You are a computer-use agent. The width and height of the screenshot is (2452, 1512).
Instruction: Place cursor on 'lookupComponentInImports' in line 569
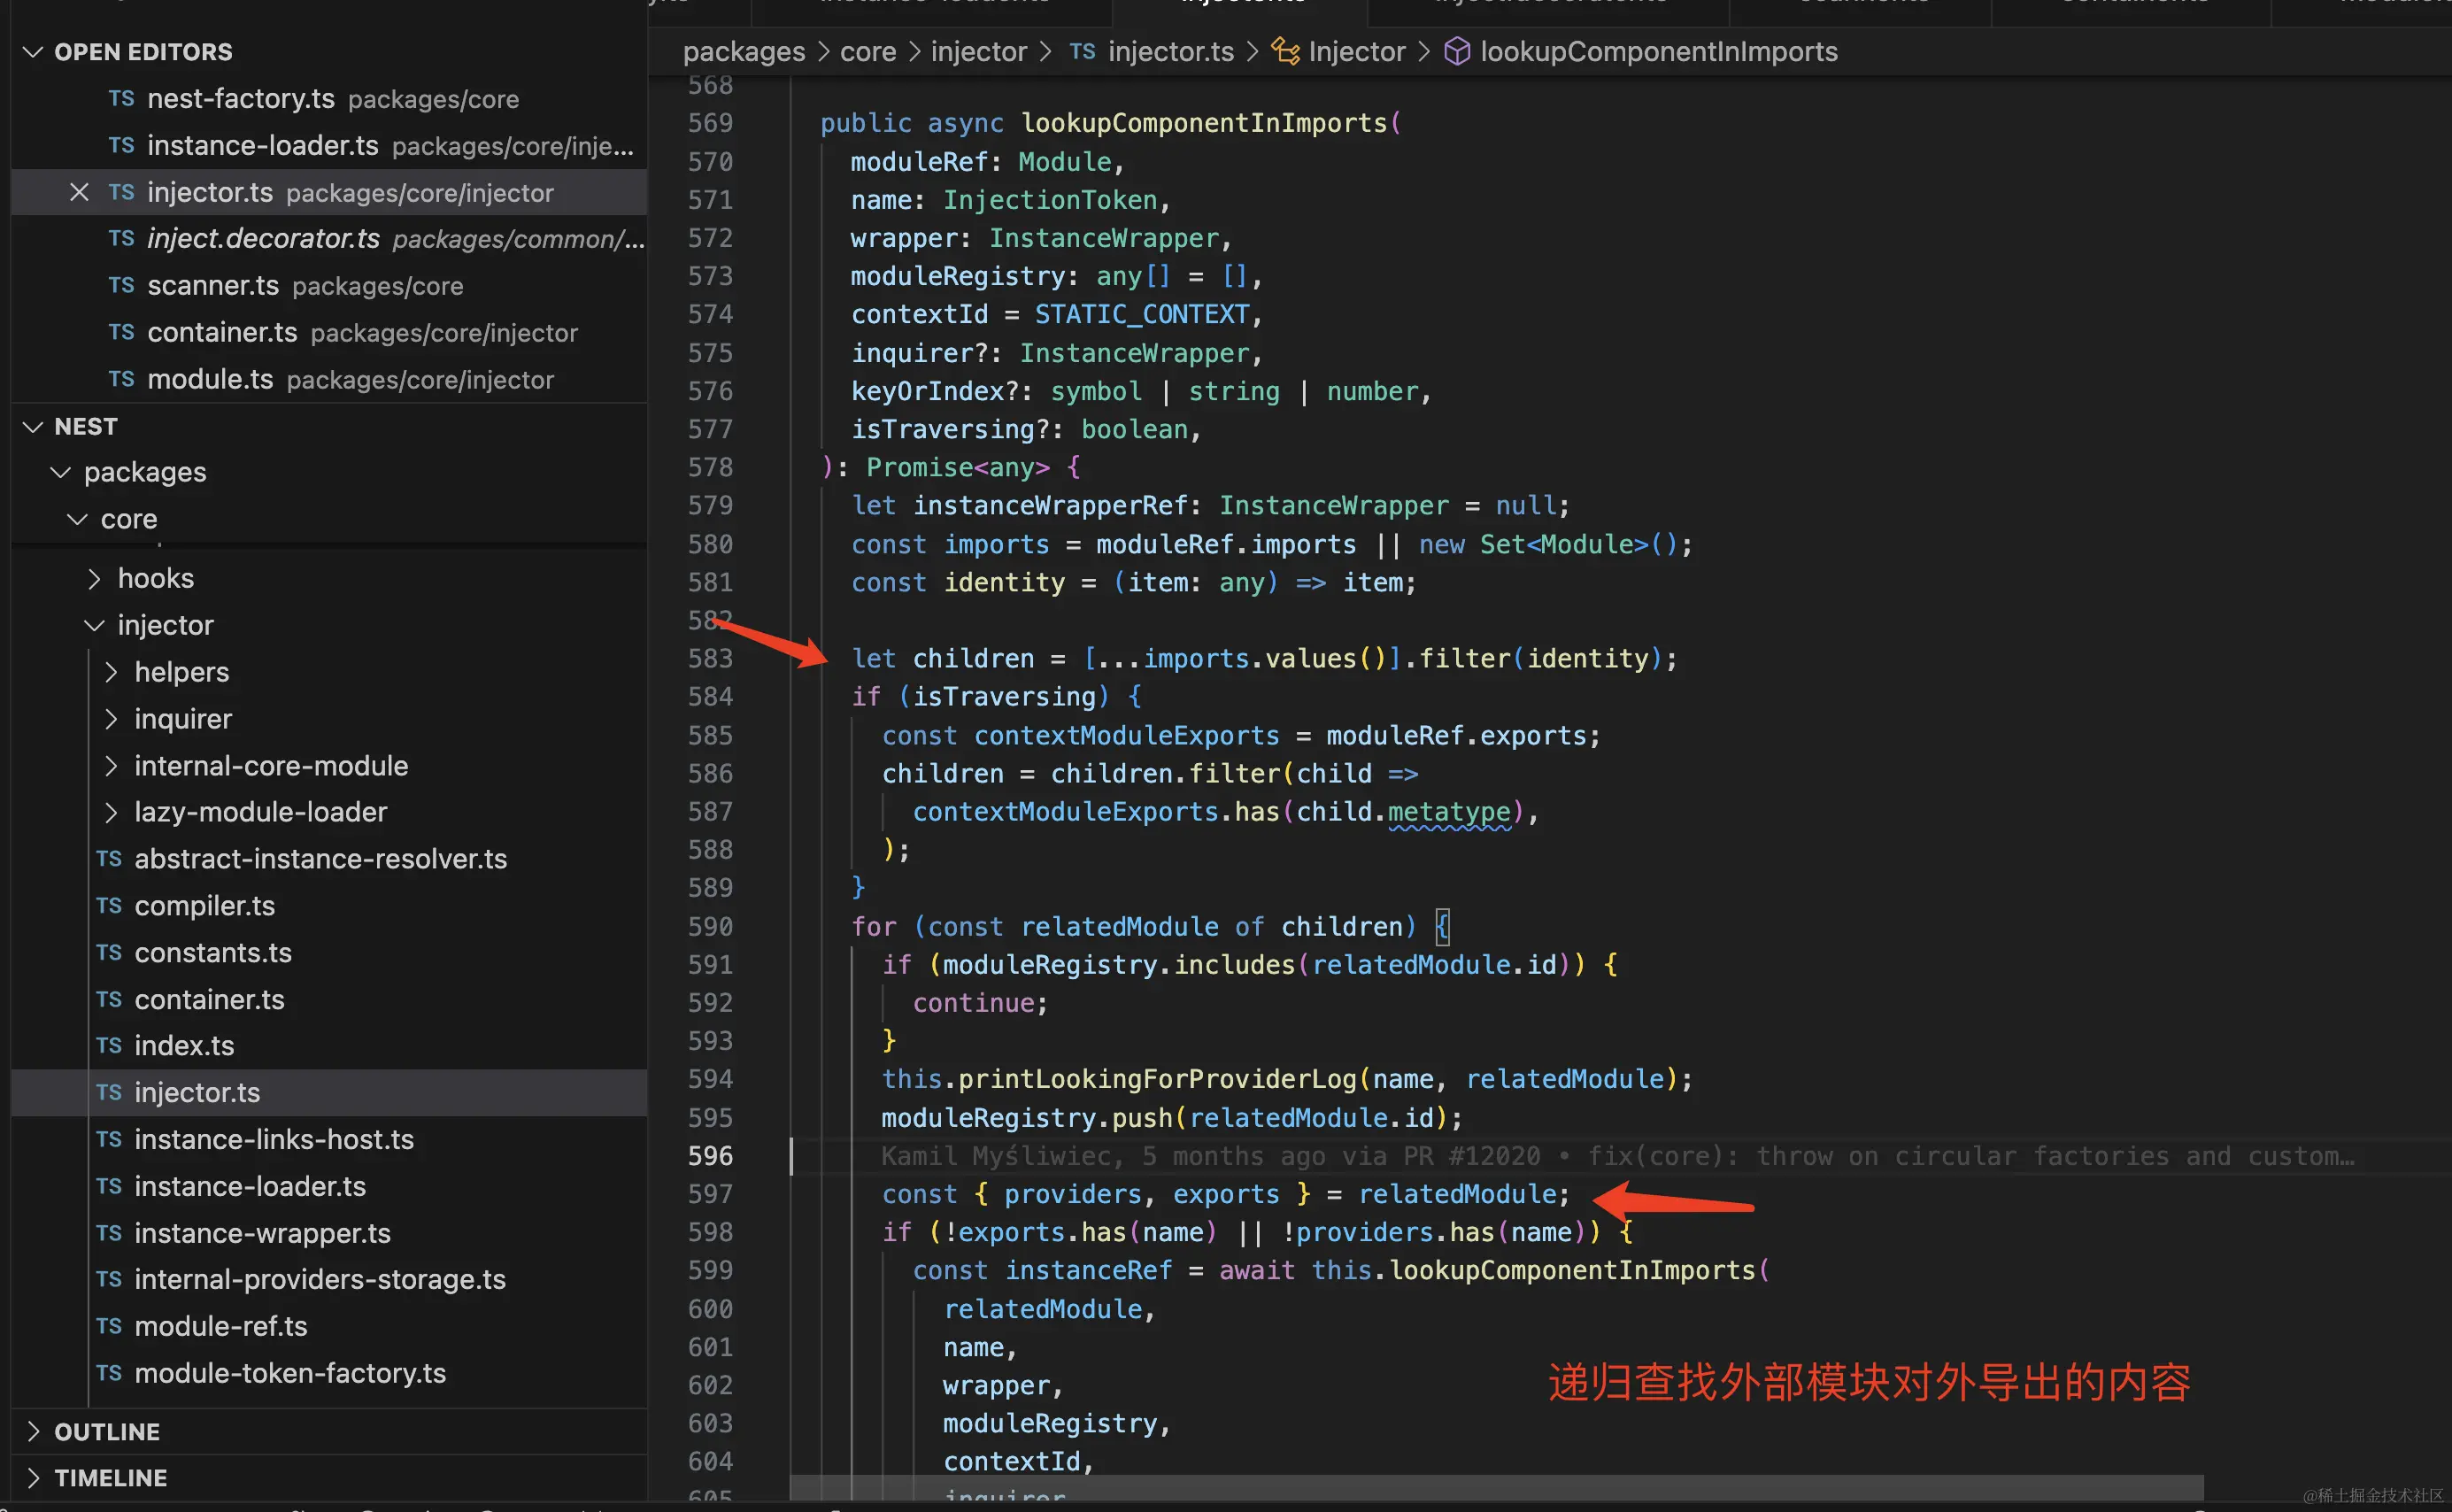(x=1204, y=123)
